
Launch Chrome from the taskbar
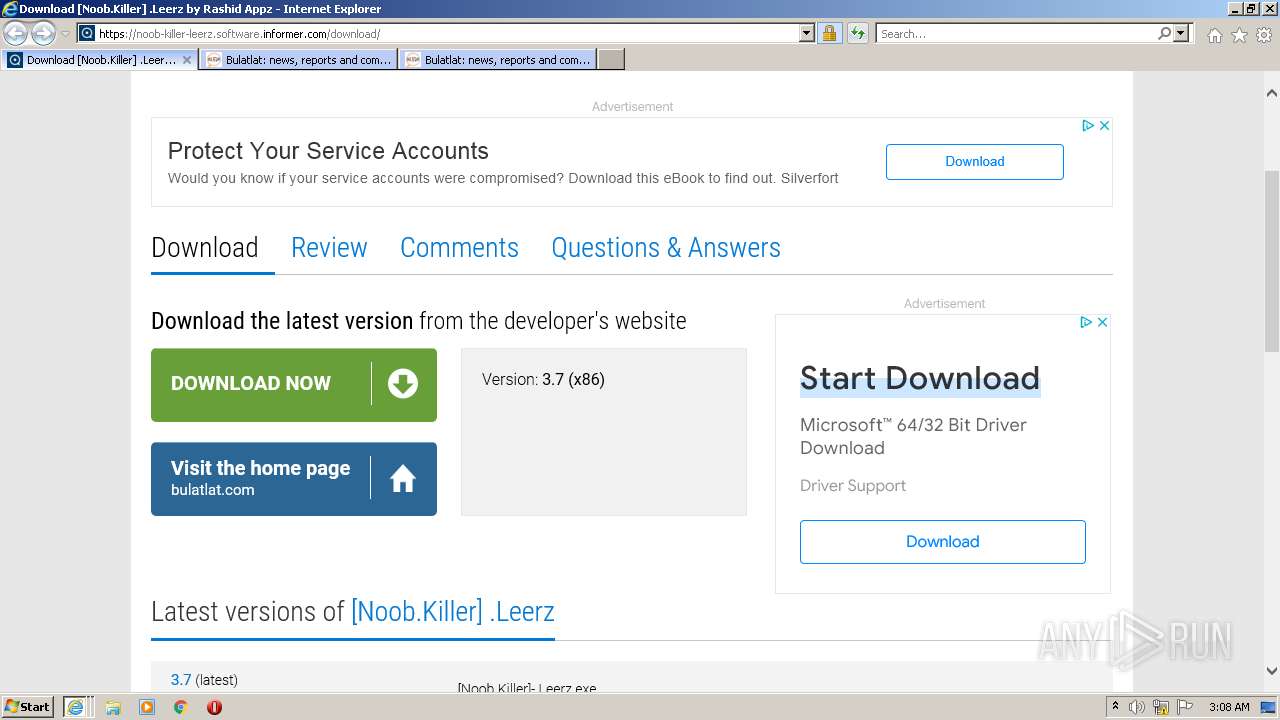[181, 707]
